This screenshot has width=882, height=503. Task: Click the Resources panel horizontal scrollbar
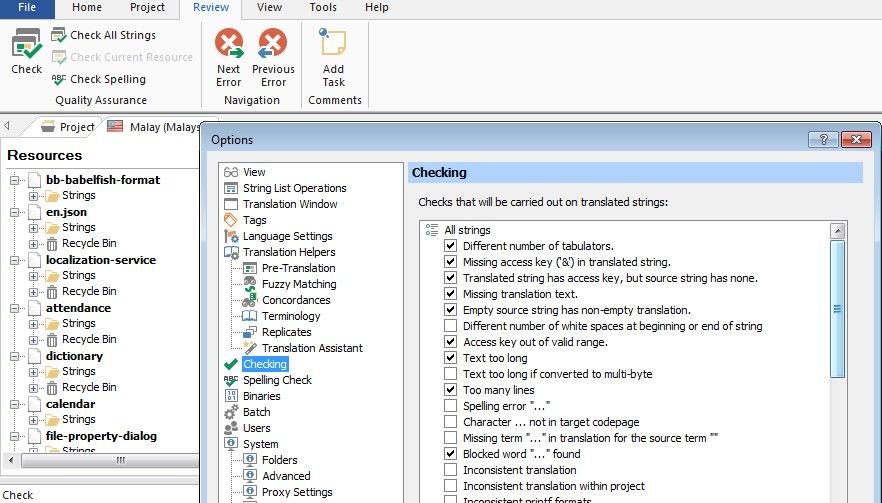click(x=110, y=460)
